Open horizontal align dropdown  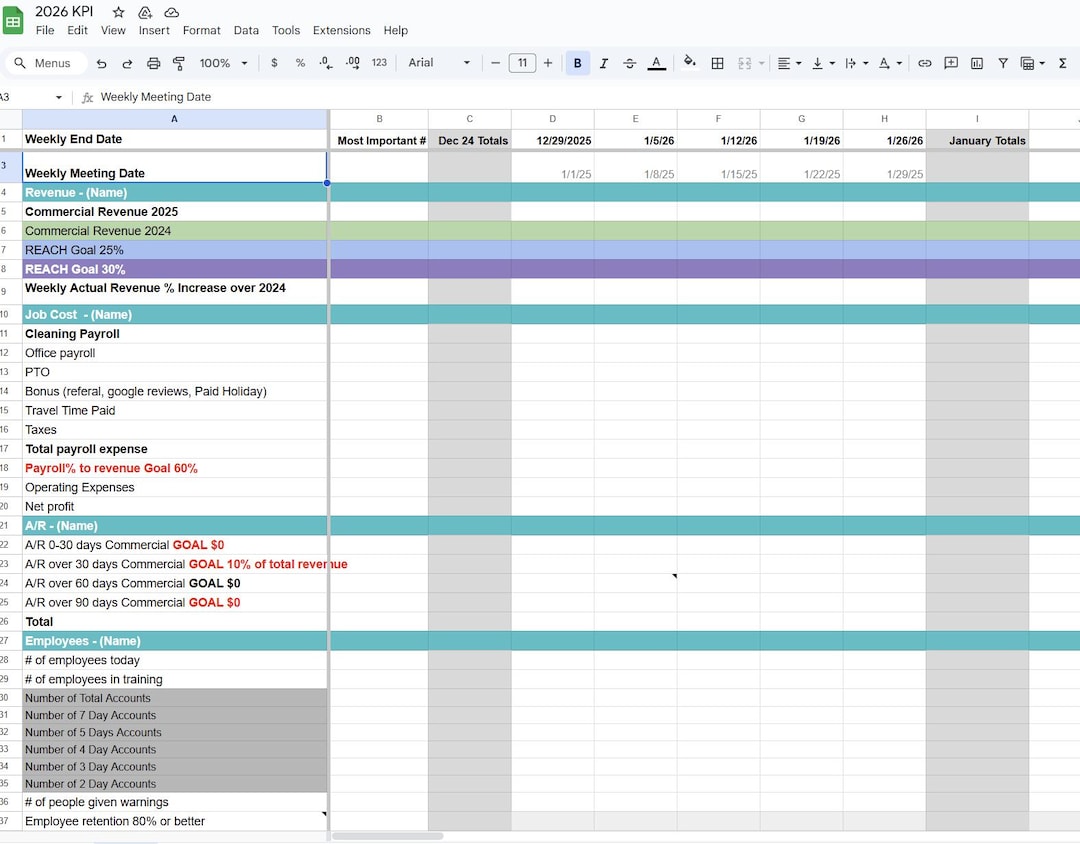[789, 63]
